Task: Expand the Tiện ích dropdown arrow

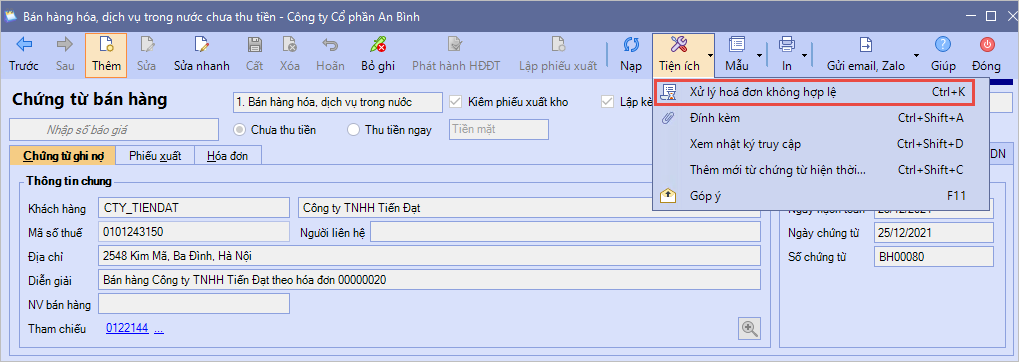Action: [710, 55]
